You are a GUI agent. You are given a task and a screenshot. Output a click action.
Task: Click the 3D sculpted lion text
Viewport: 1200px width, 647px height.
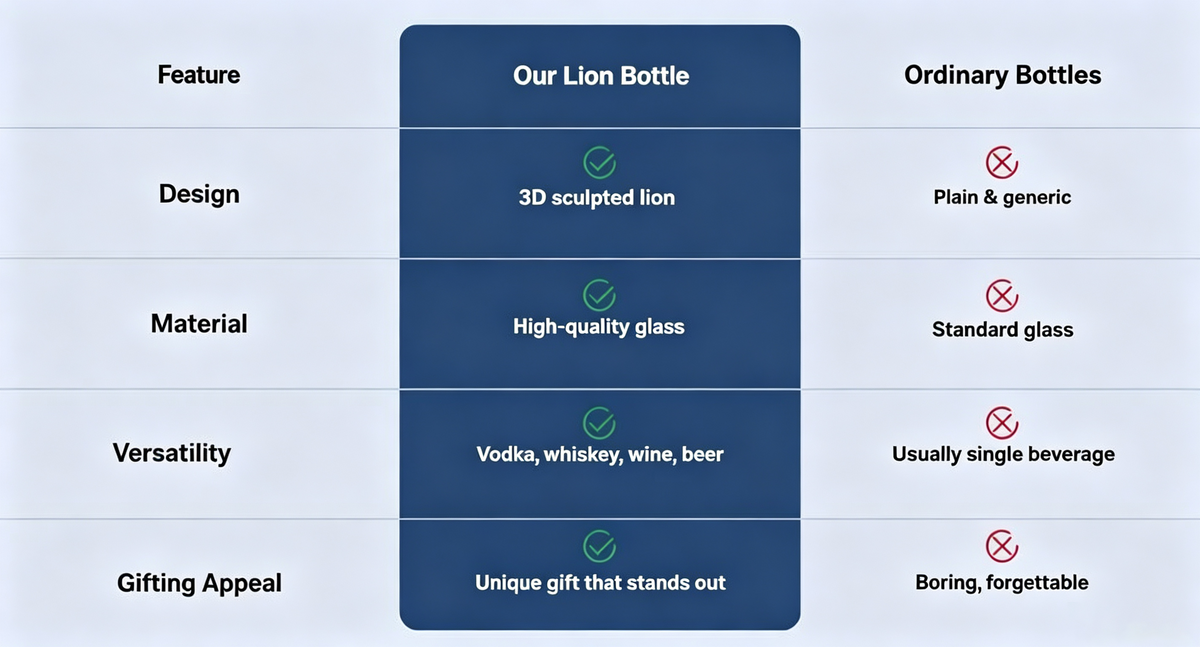click(x=597, y=198)
